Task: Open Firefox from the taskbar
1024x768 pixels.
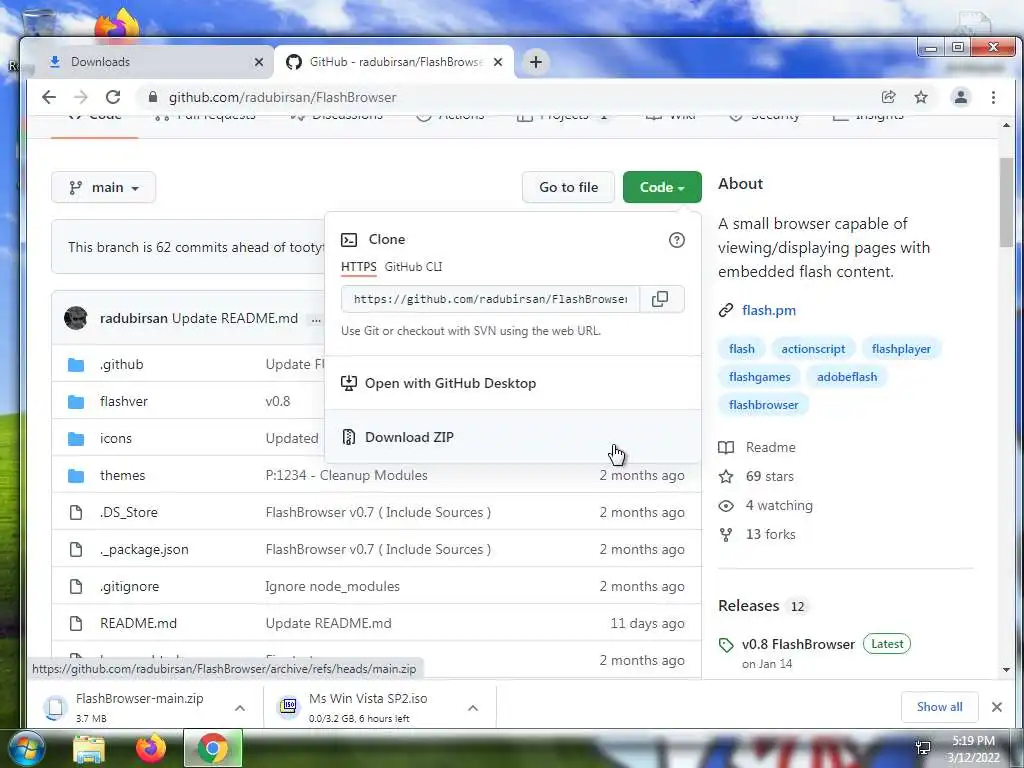Action: pyautogui.click(x=151, y=748)
